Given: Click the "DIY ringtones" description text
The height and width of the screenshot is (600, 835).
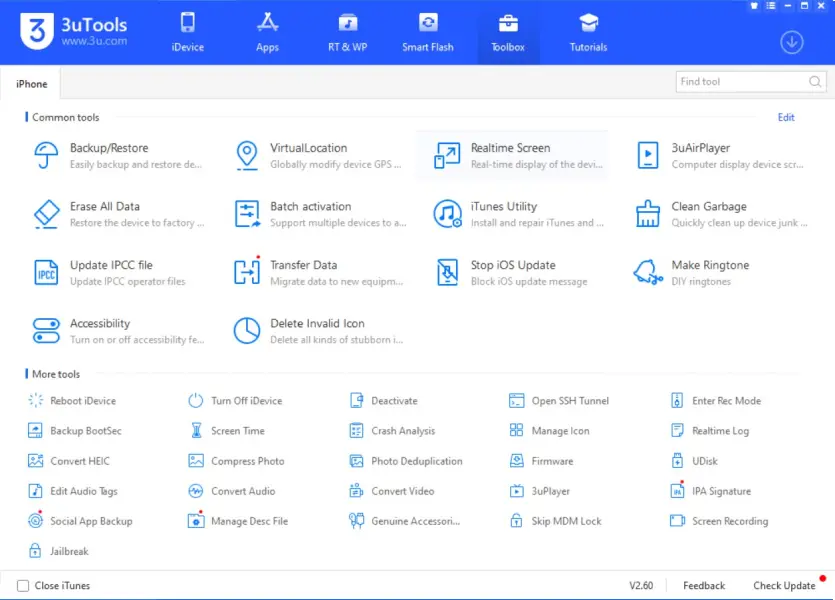Looking at the screenshot, I should pyautogui.click(x=701, y=281).
